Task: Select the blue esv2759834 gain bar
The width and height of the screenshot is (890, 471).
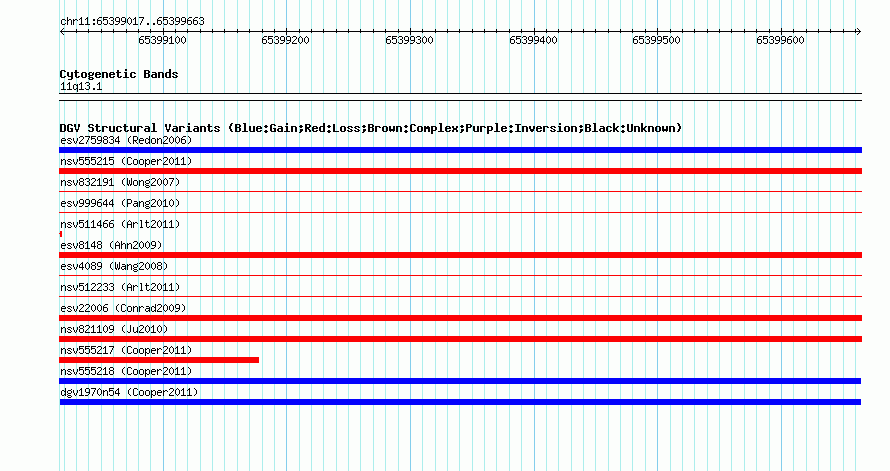Action: coord(460,150)
